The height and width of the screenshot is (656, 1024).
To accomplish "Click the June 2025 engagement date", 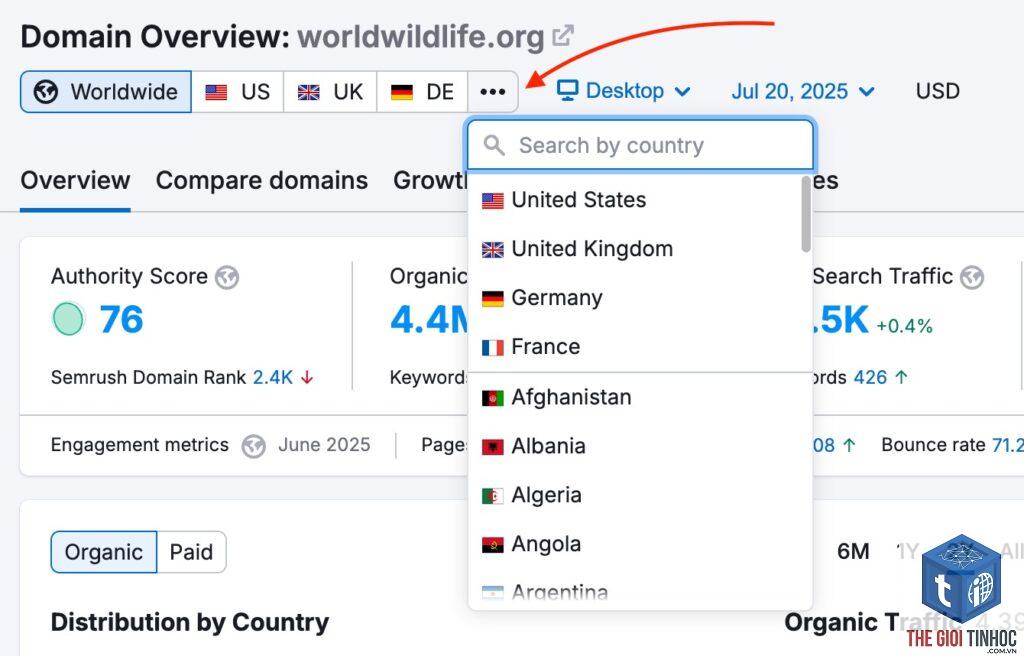I will coord(324,445).
